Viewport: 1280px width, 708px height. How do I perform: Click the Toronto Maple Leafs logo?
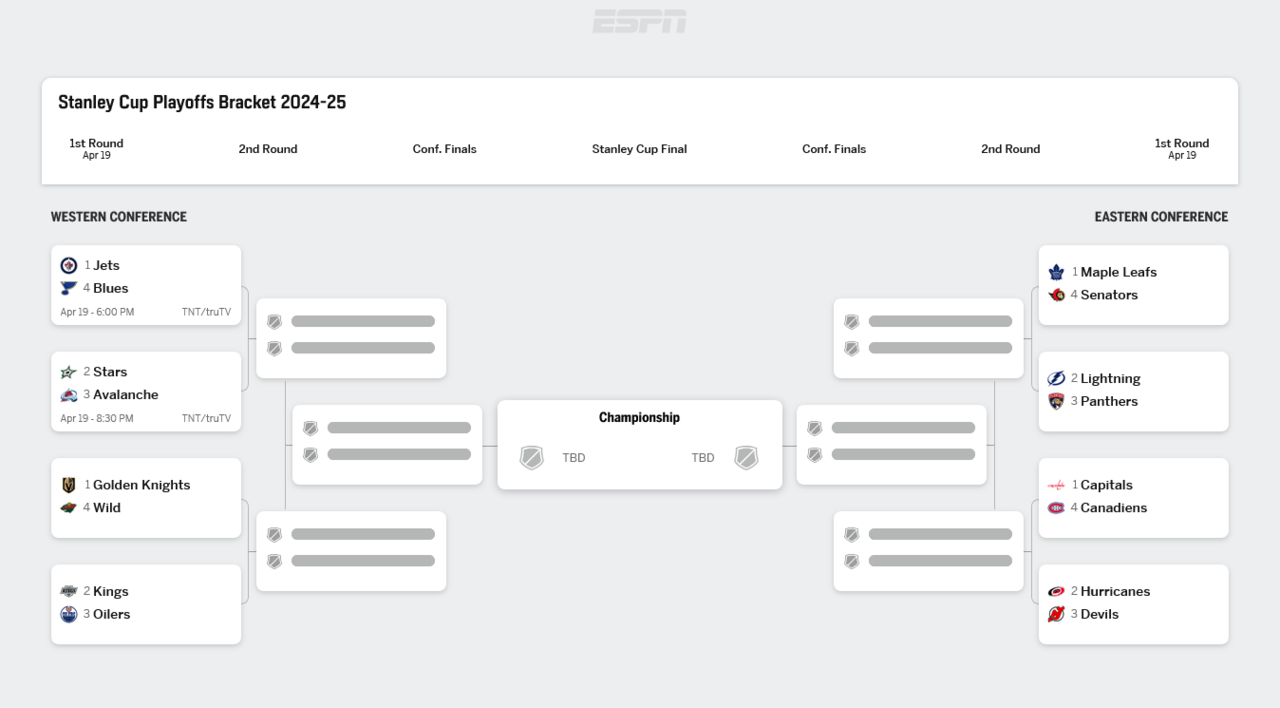pyautogui.click(x=1056, y=272)
